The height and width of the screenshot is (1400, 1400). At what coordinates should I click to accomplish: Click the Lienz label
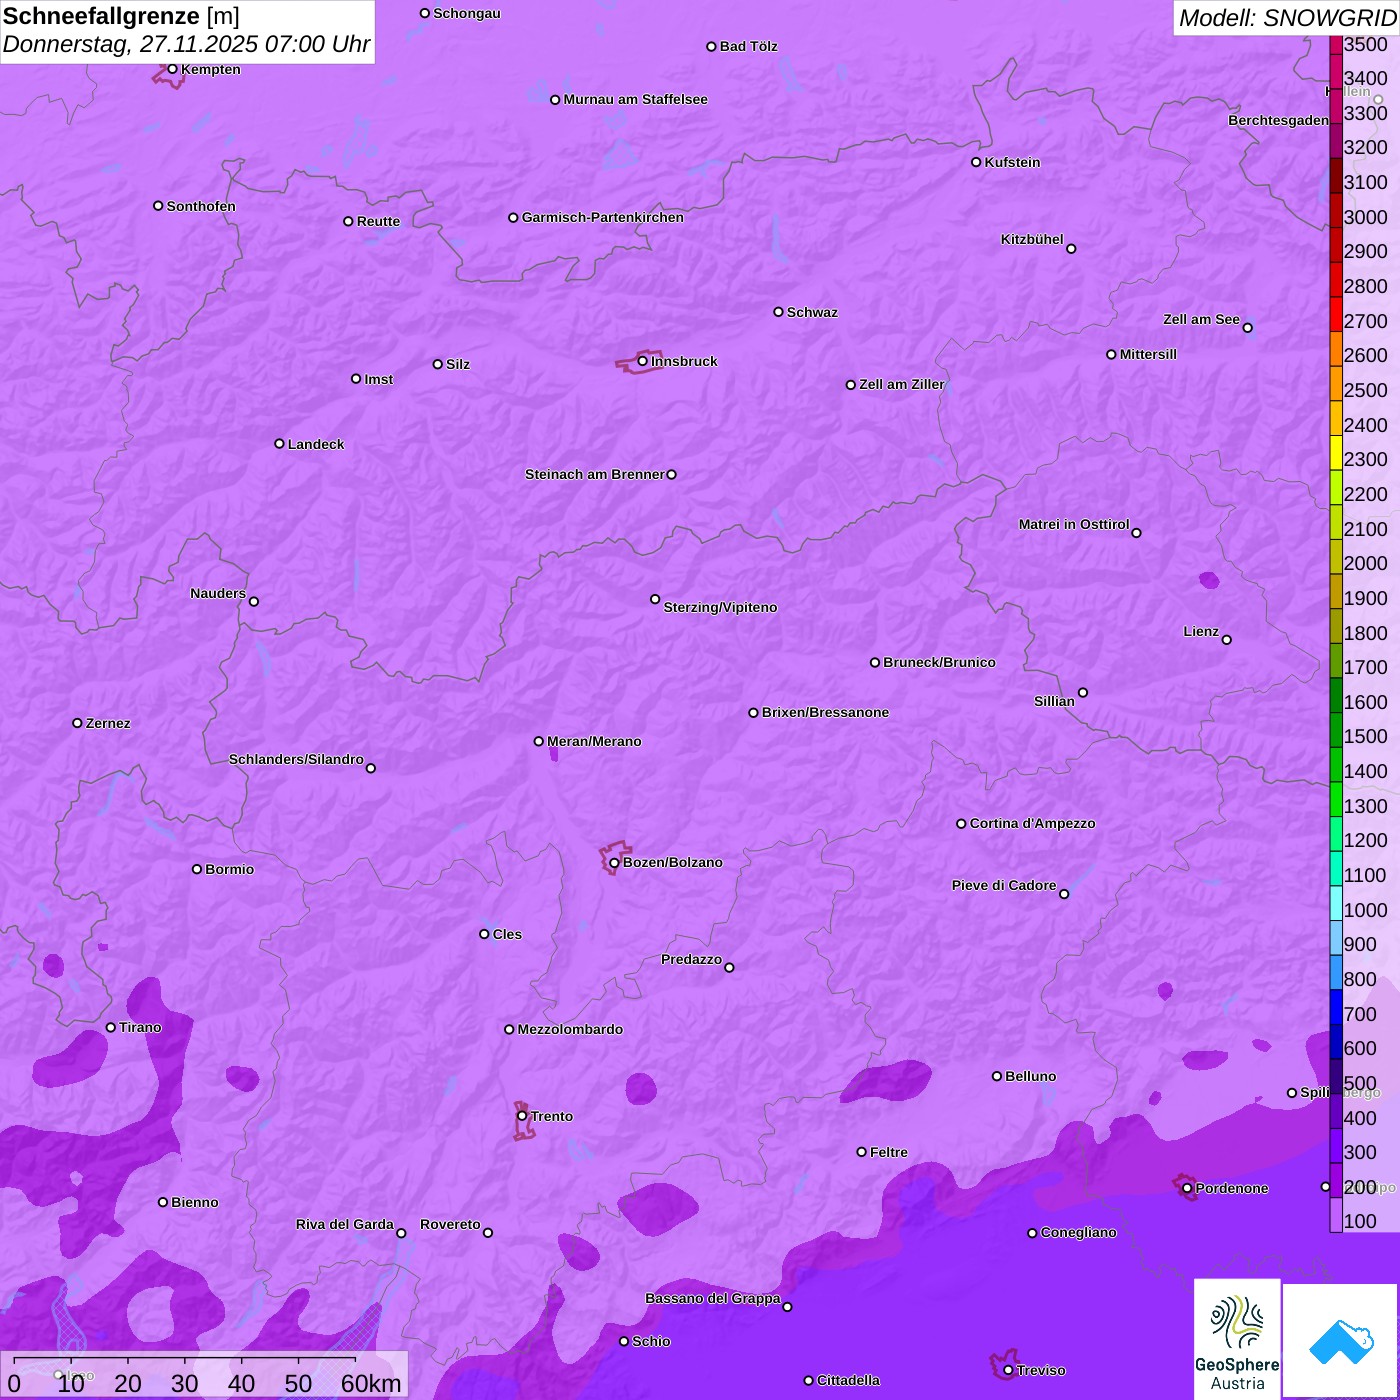[x=1201, y=631]
